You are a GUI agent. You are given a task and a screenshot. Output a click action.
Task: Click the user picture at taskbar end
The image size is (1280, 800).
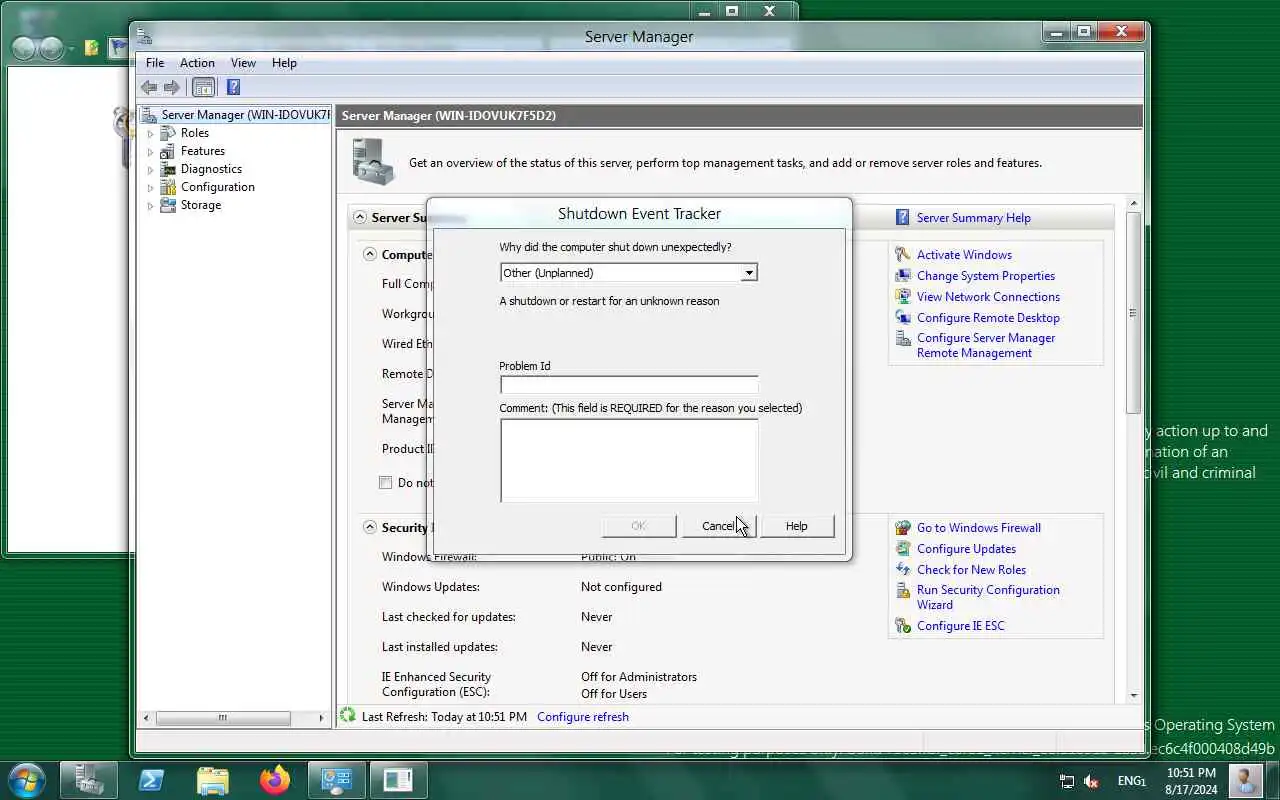point(1245,780)
